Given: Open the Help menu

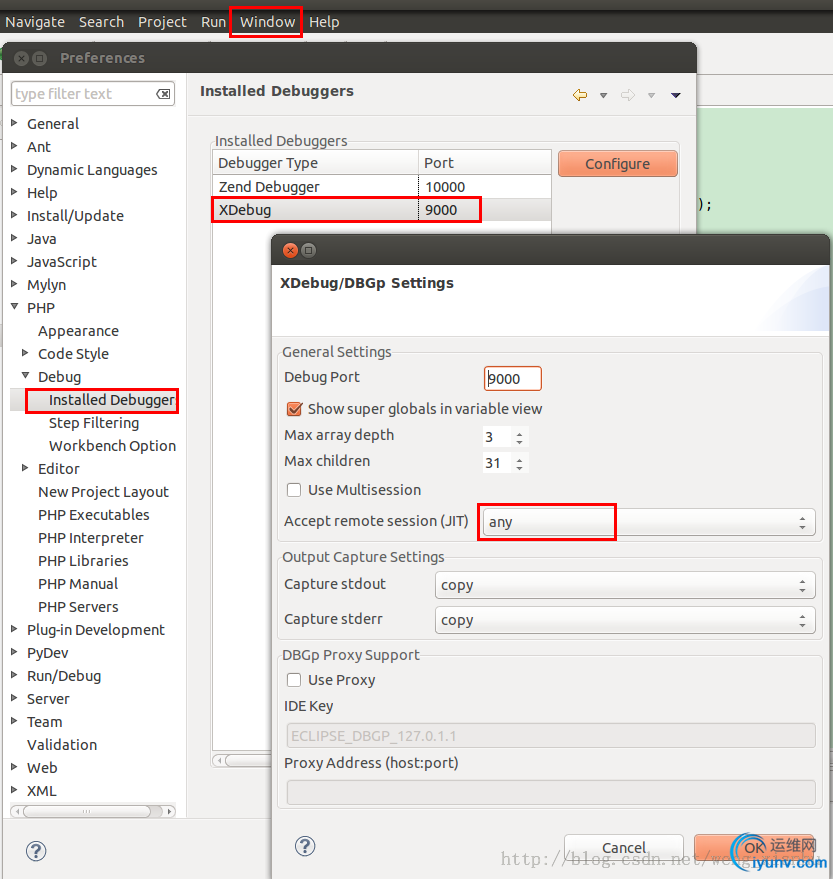Looking at the screenshot, I should click(324, 22).
